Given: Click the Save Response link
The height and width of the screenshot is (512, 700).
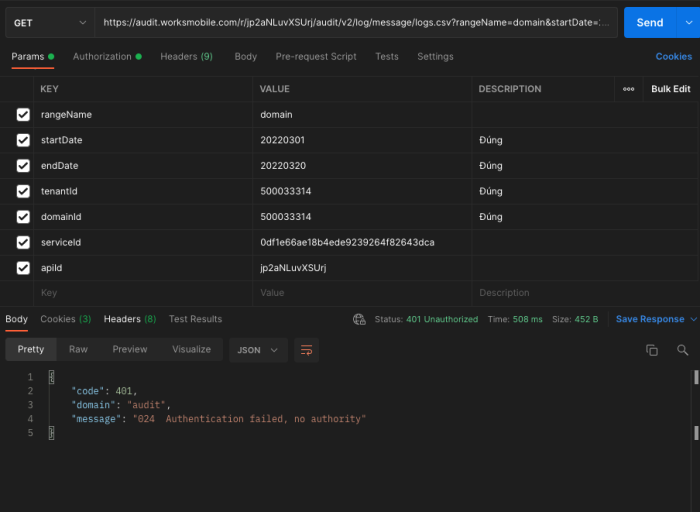Looking at the screenshot, I should (x=650, y=319).
